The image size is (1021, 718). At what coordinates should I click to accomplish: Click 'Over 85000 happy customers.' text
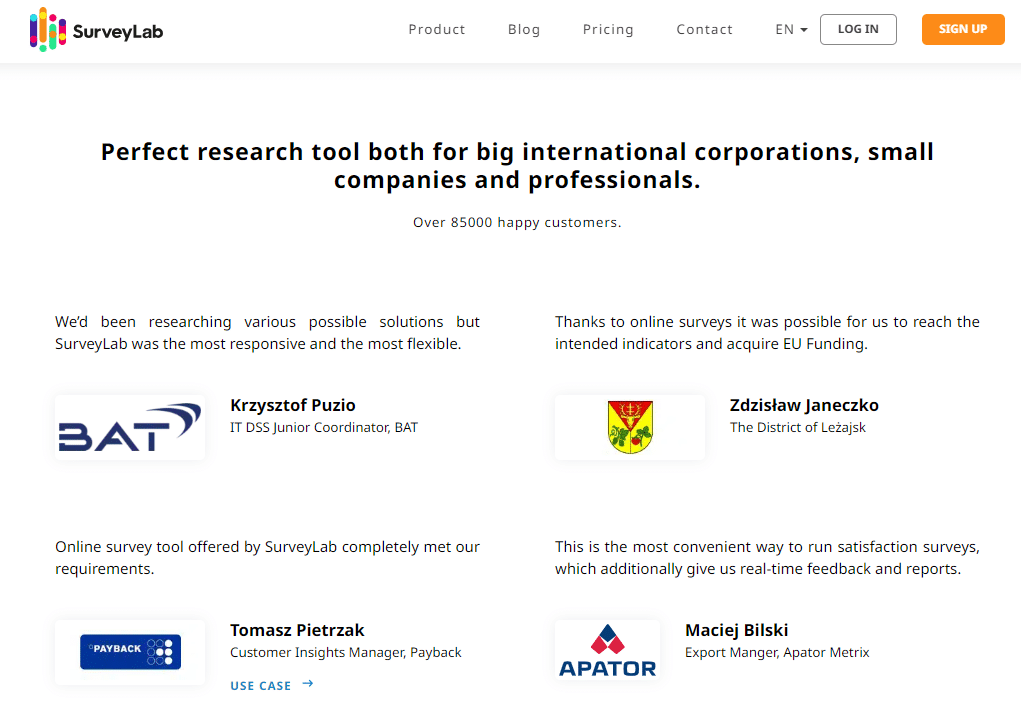(517, 223)
